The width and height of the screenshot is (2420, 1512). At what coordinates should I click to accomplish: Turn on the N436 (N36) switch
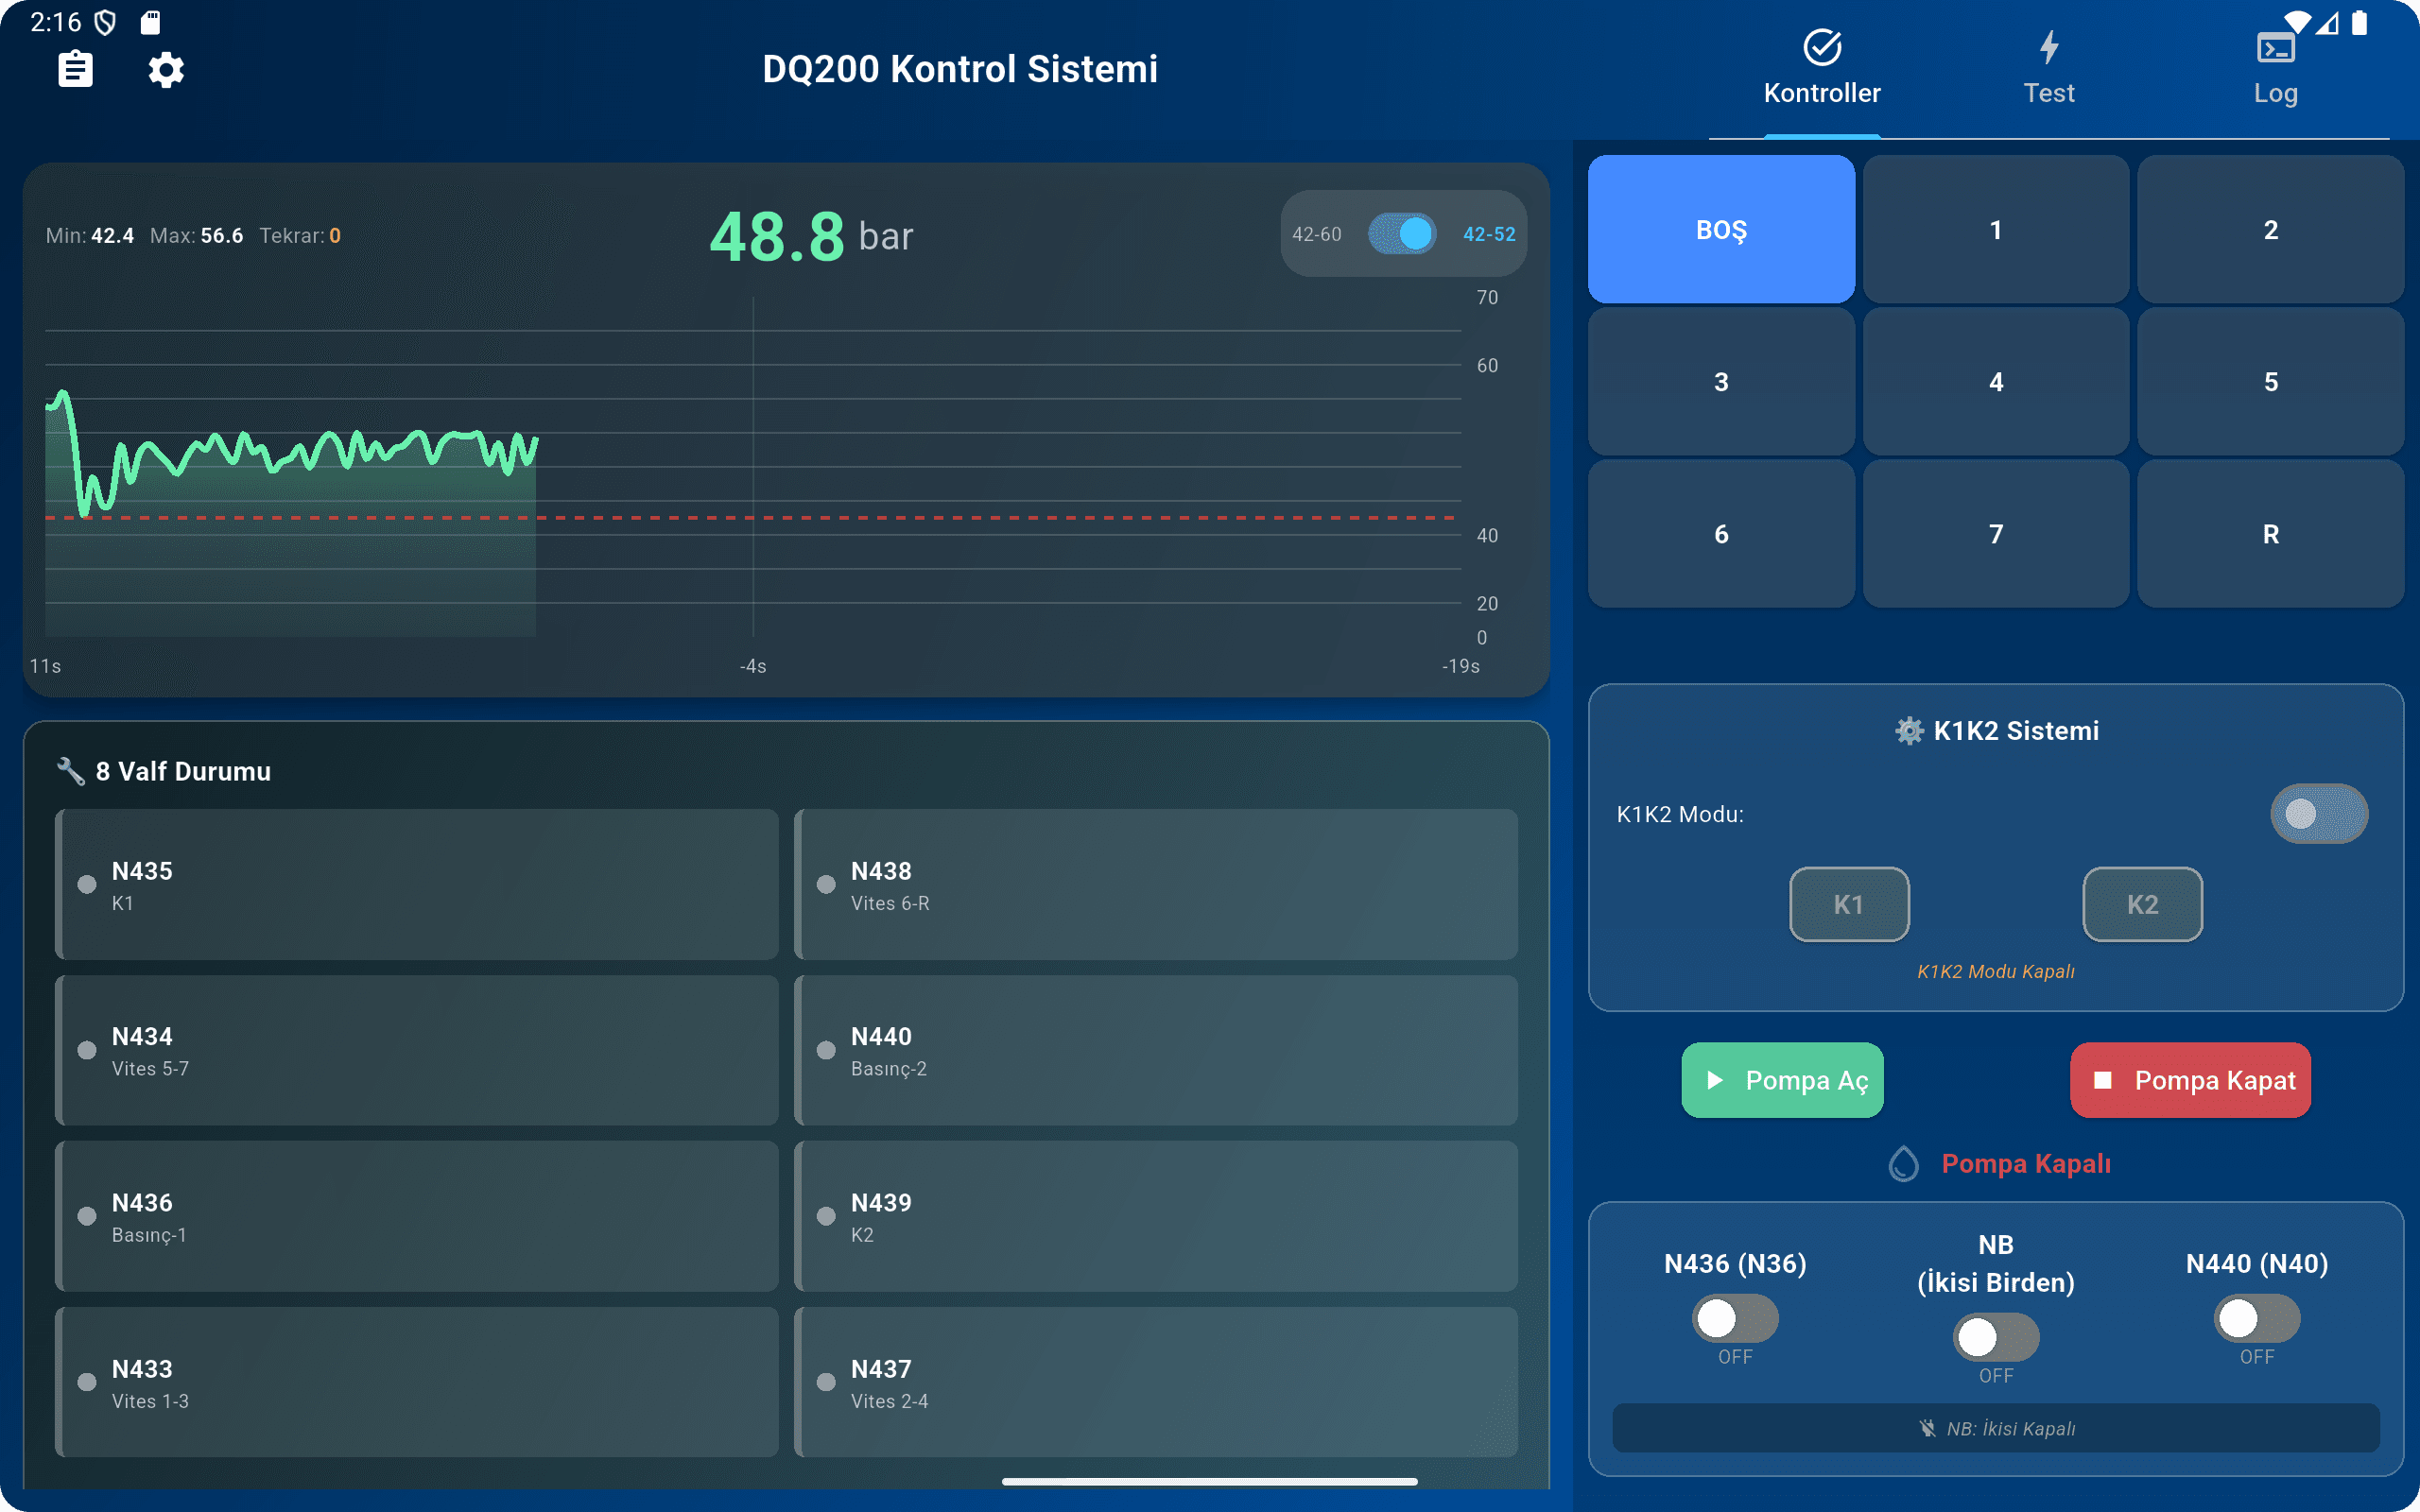click(x=1735, y=1320)
